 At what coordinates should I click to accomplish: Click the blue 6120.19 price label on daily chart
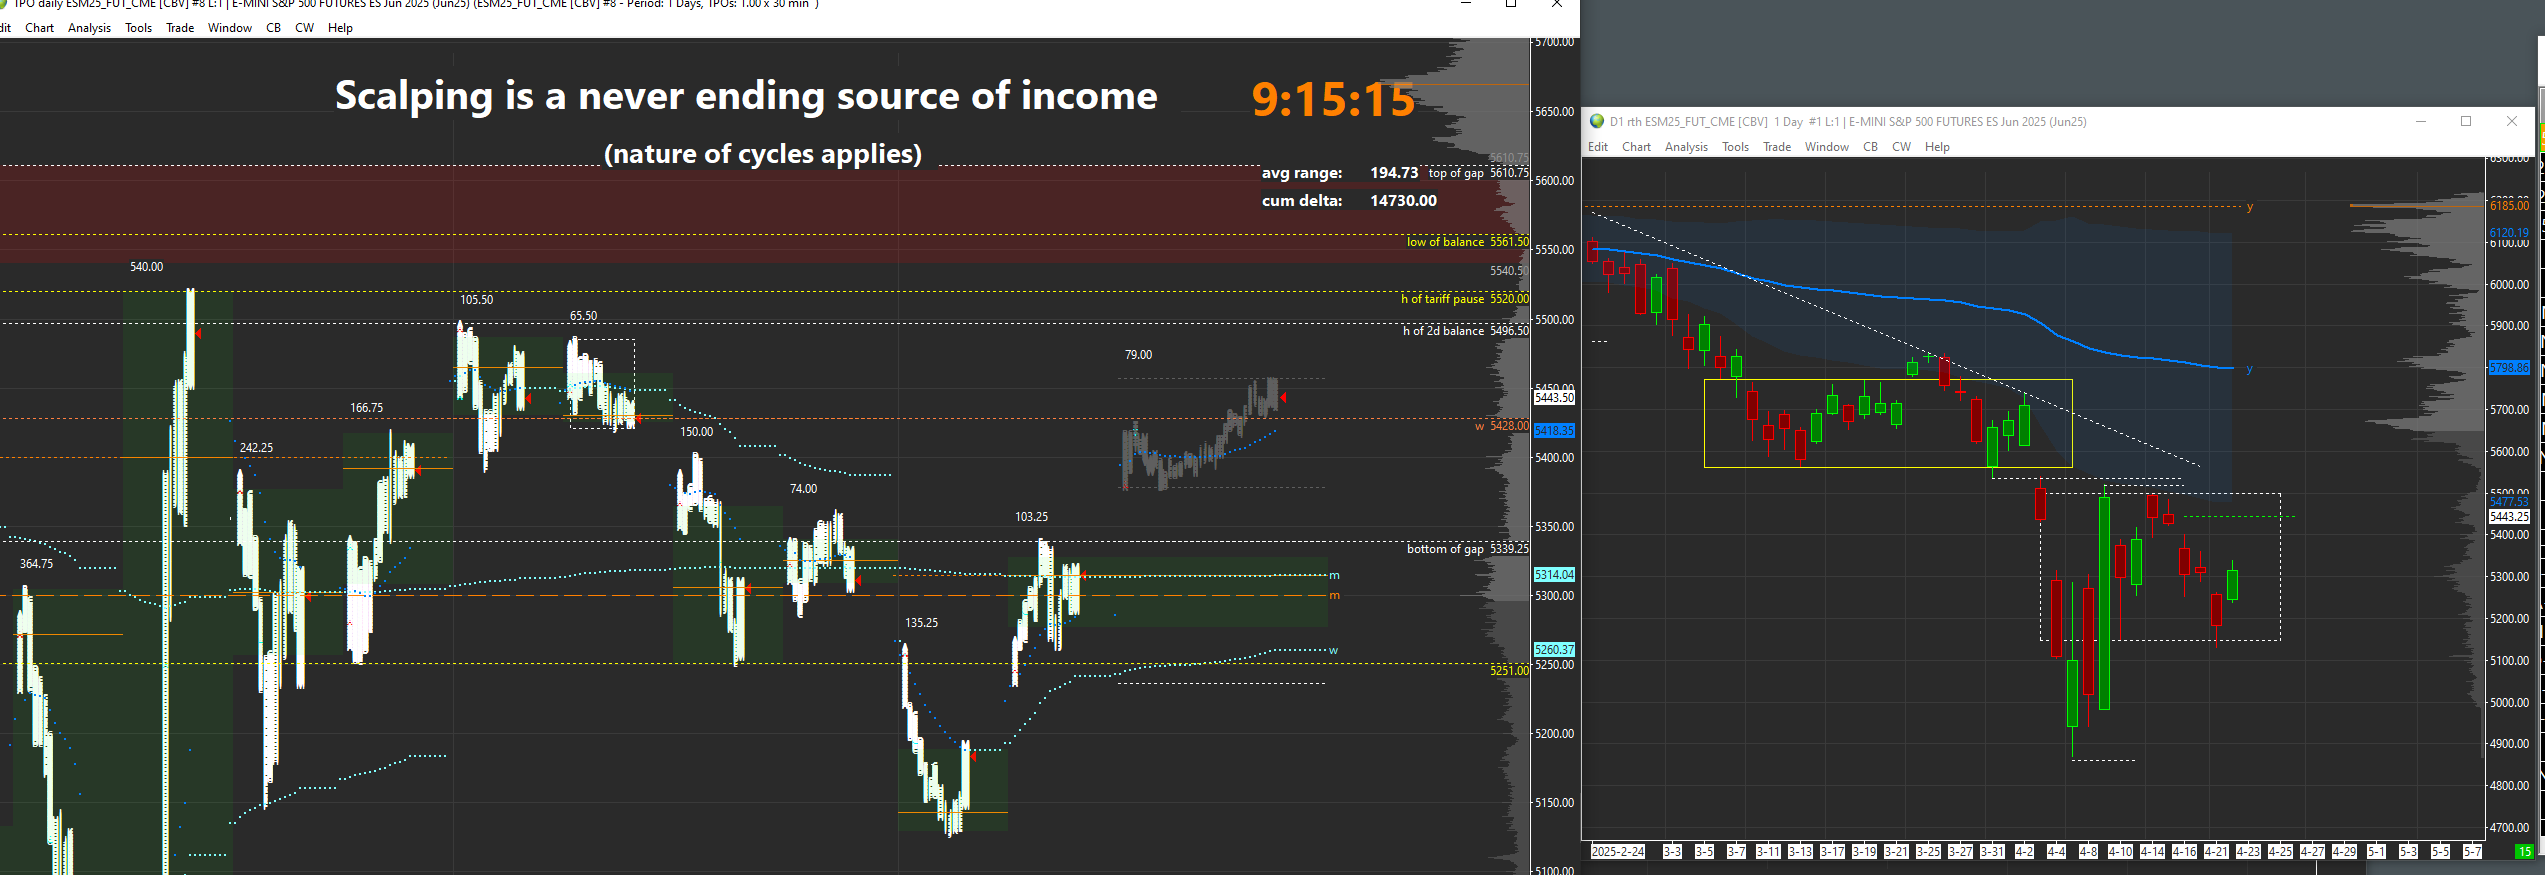2509,233
